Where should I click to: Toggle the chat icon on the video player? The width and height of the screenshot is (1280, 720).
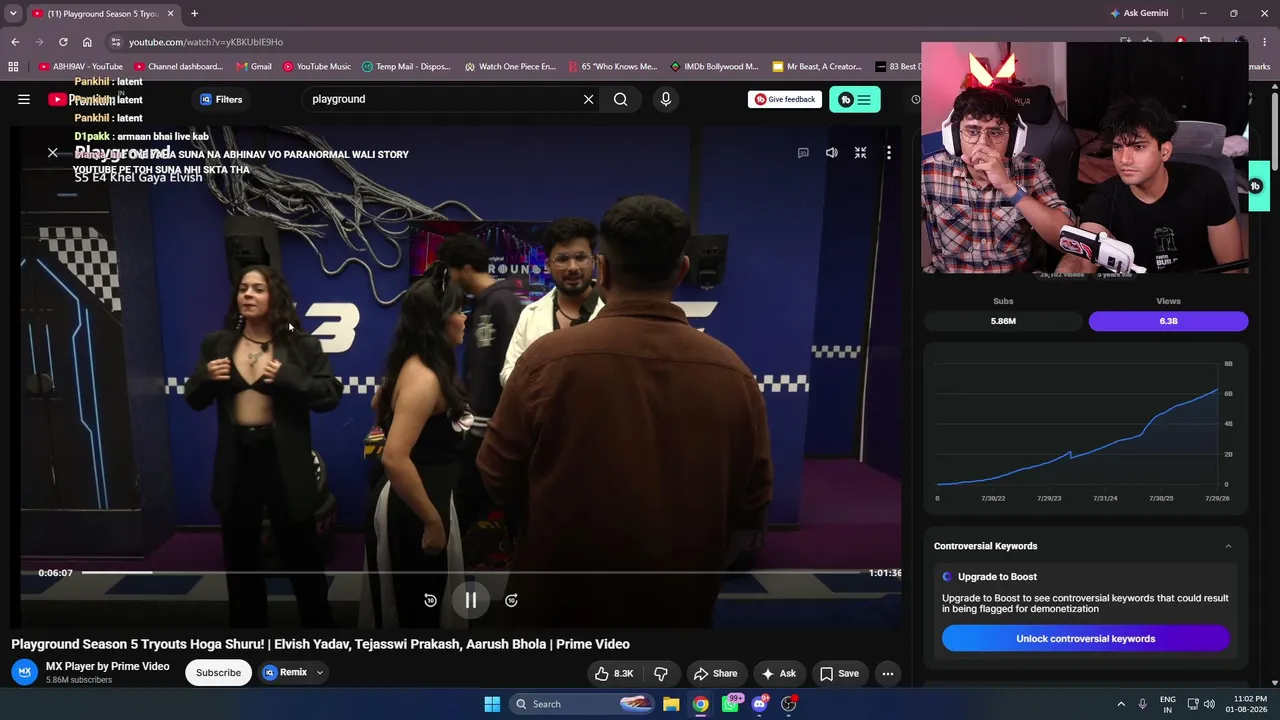pos(803,153)
